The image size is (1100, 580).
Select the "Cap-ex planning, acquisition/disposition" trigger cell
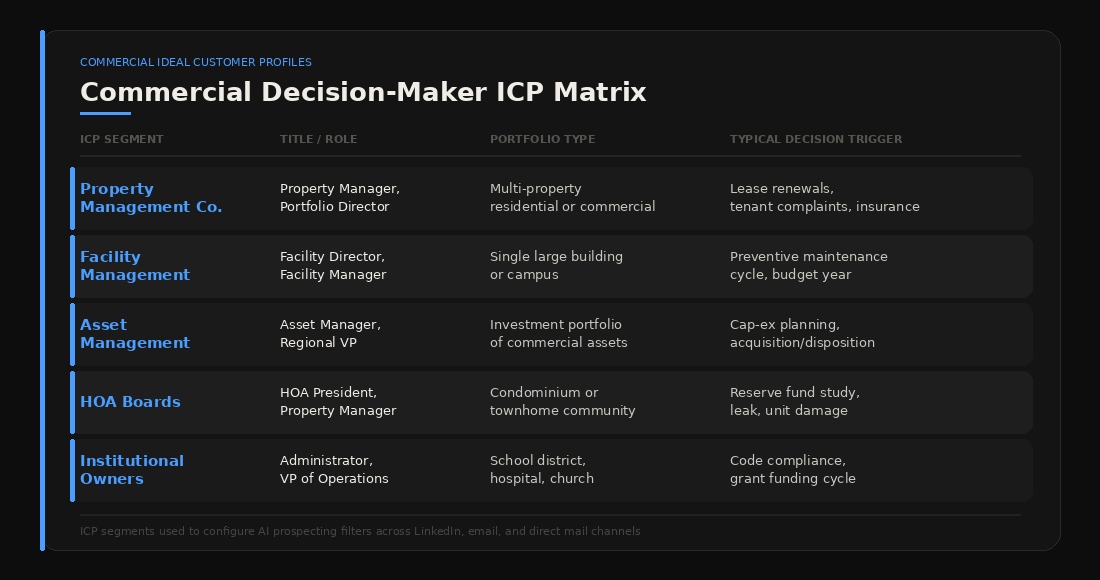coord(802,334)
